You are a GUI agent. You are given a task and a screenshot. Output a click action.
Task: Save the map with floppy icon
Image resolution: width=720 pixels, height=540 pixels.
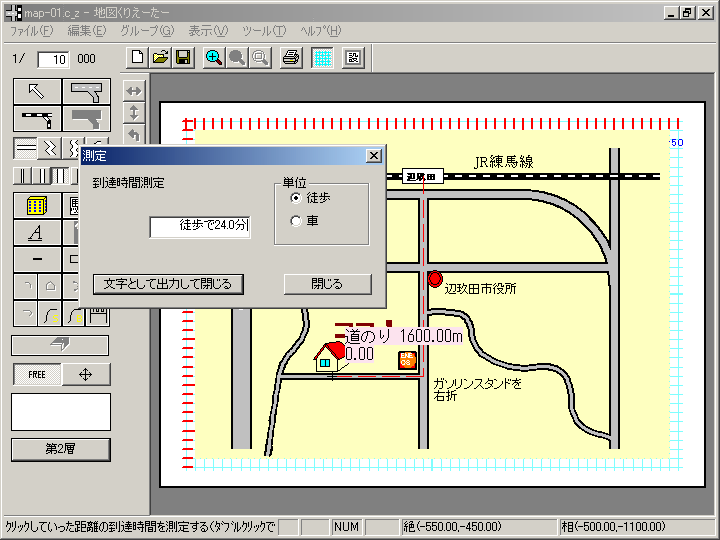coord(183,58)
